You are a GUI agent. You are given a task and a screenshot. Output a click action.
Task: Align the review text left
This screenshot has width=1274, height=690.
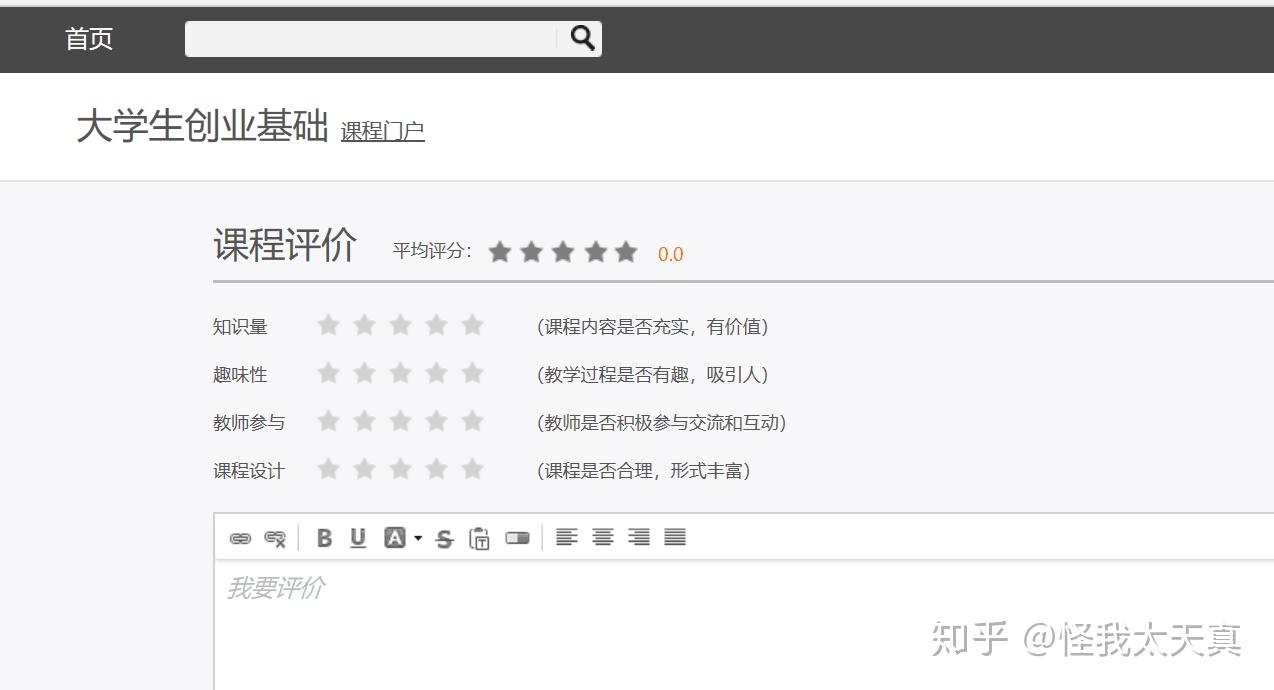point(567,537)
